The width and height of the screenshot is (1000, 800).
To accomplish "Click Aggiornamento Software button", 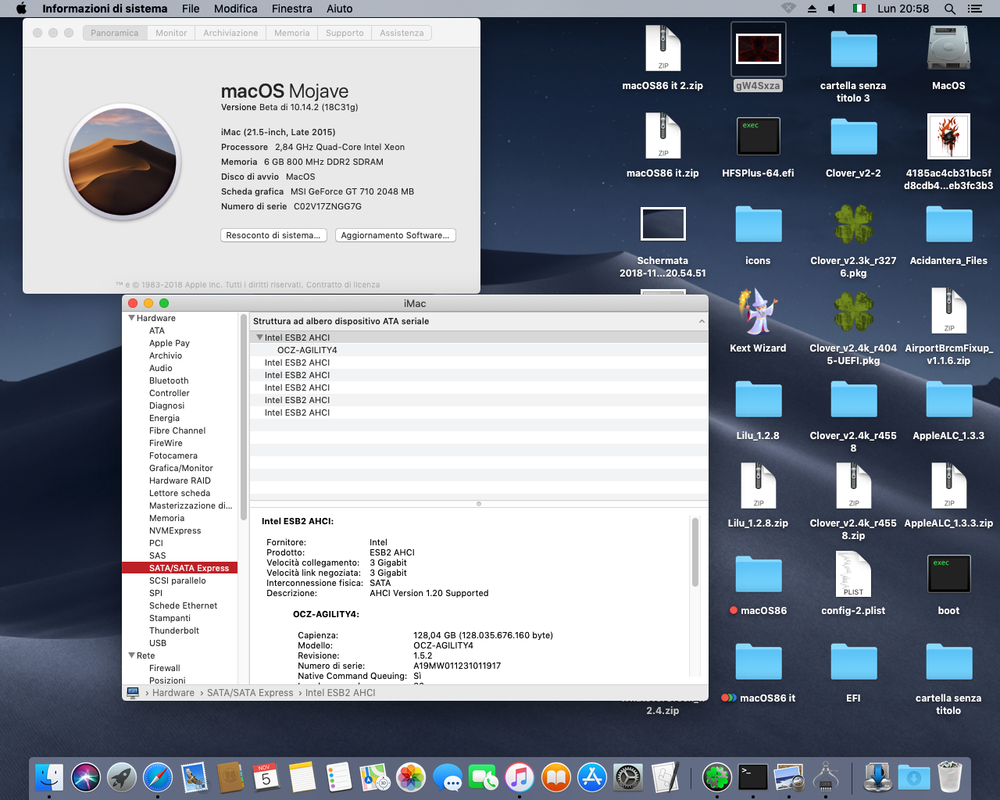I will point(395,235).
